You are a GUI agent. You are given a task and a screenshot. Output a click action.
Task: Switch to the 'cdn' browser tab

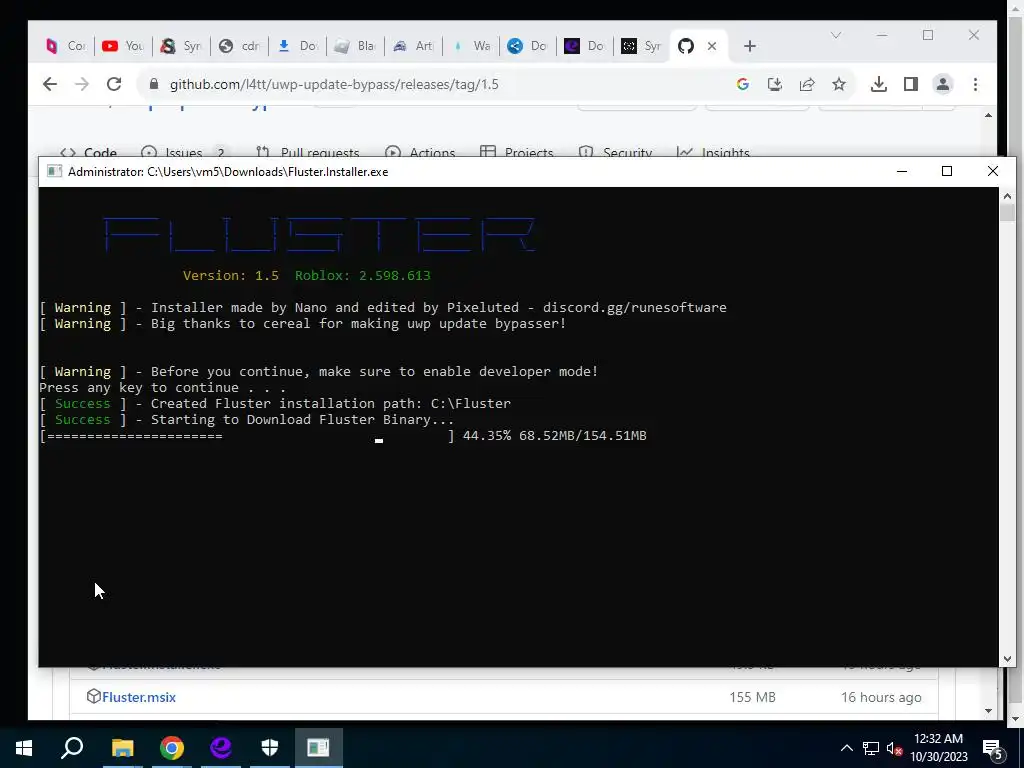pyautogui.click(x=239, y=46)
